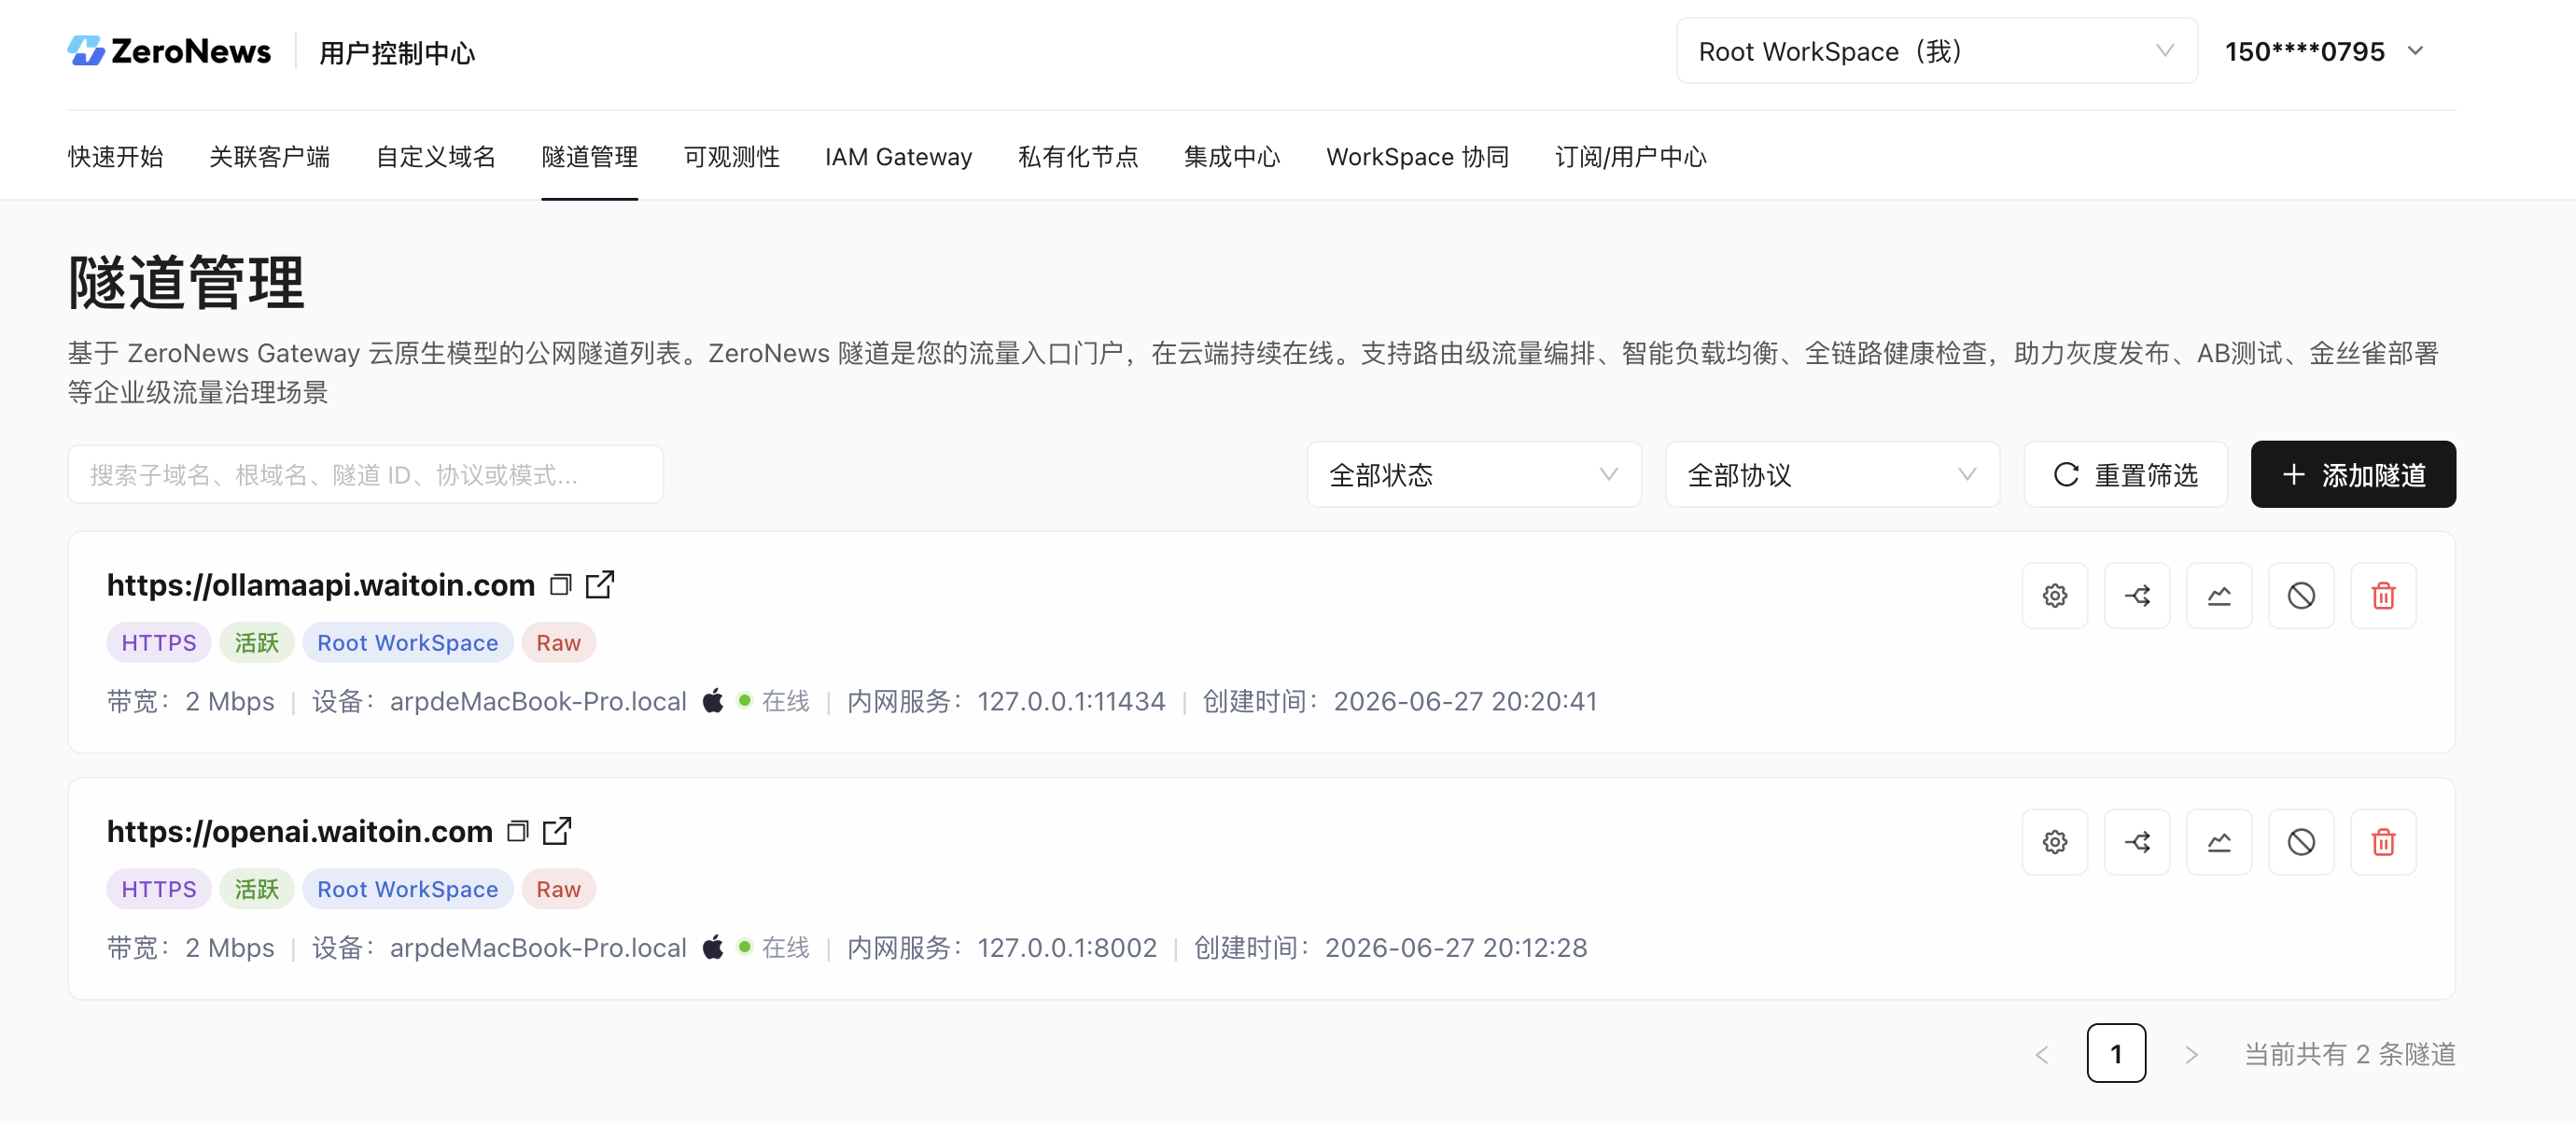This screenshot has width=2576, height=1124.
Task: Open the 150****0795 account menu
Action: (x=2324, y=51)
